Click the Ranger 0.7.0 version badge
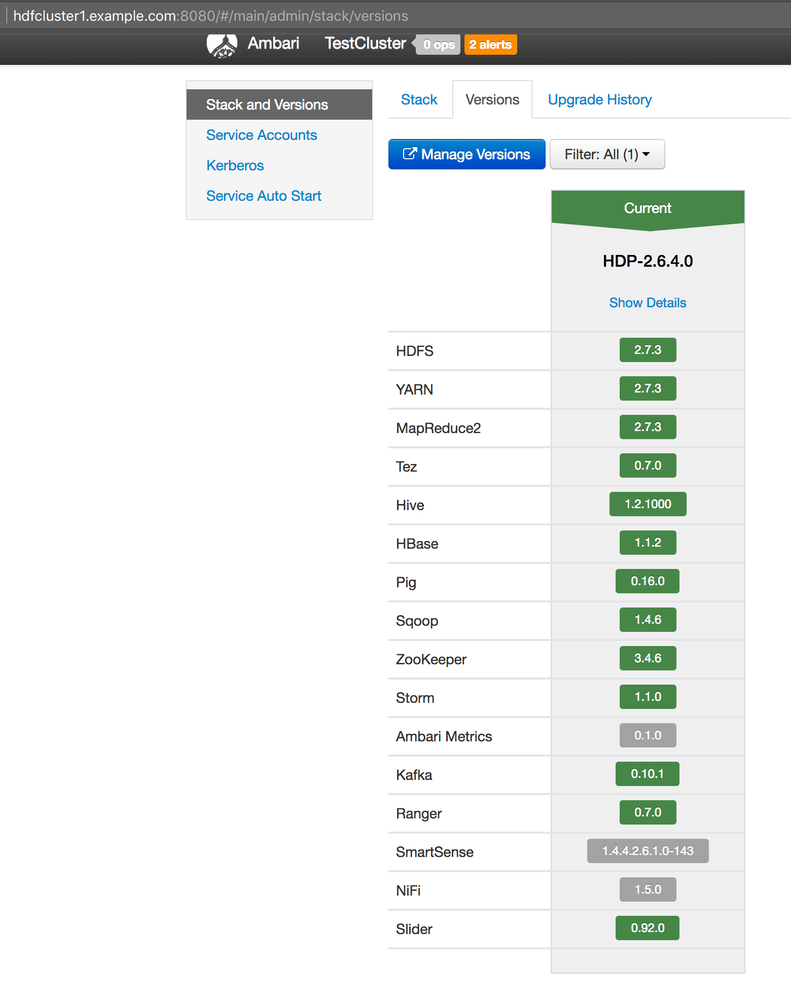791x999 pixels. 648,812
